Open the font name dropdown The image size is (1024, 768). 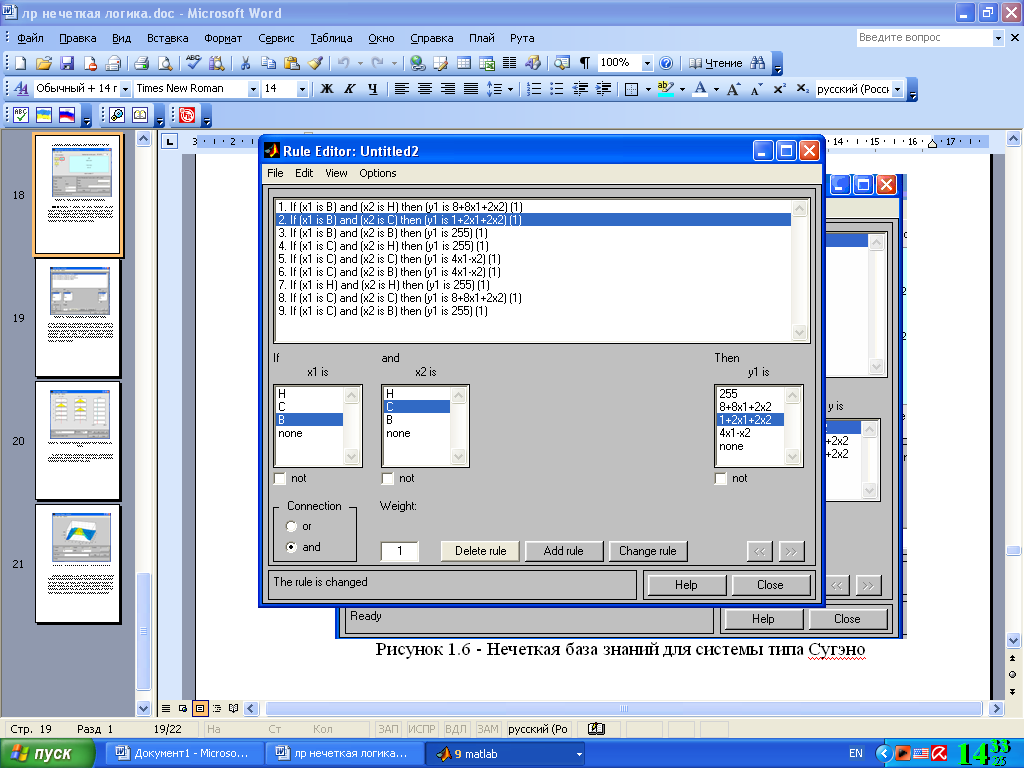253,89
